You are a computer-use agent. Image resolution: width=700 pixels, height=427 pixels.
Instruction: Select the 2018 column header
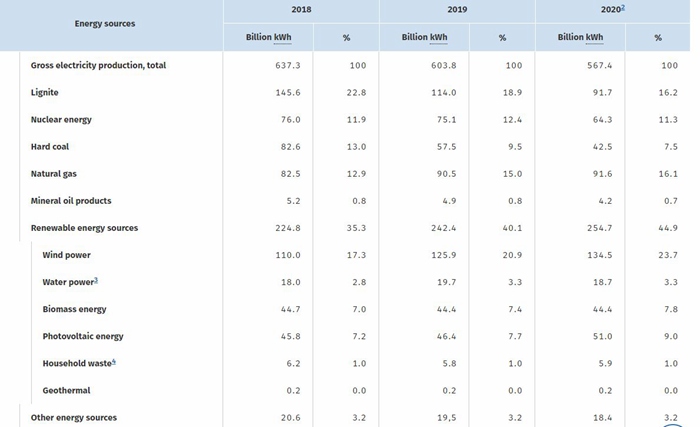click(x=301, y=9)
